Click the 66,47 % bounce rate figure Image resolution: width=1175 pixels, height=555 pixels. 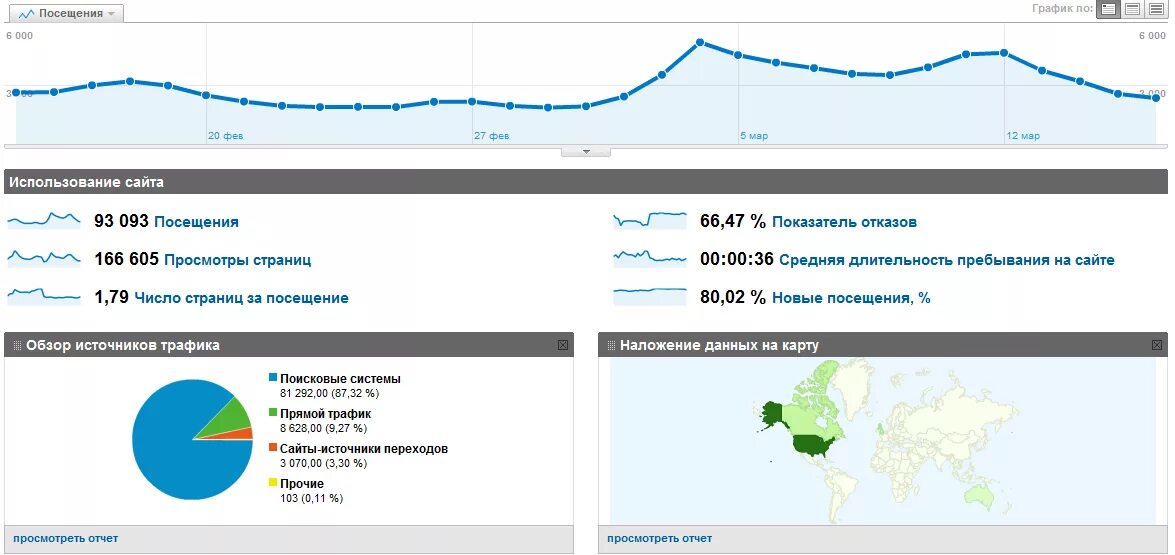tap(733, 222)
